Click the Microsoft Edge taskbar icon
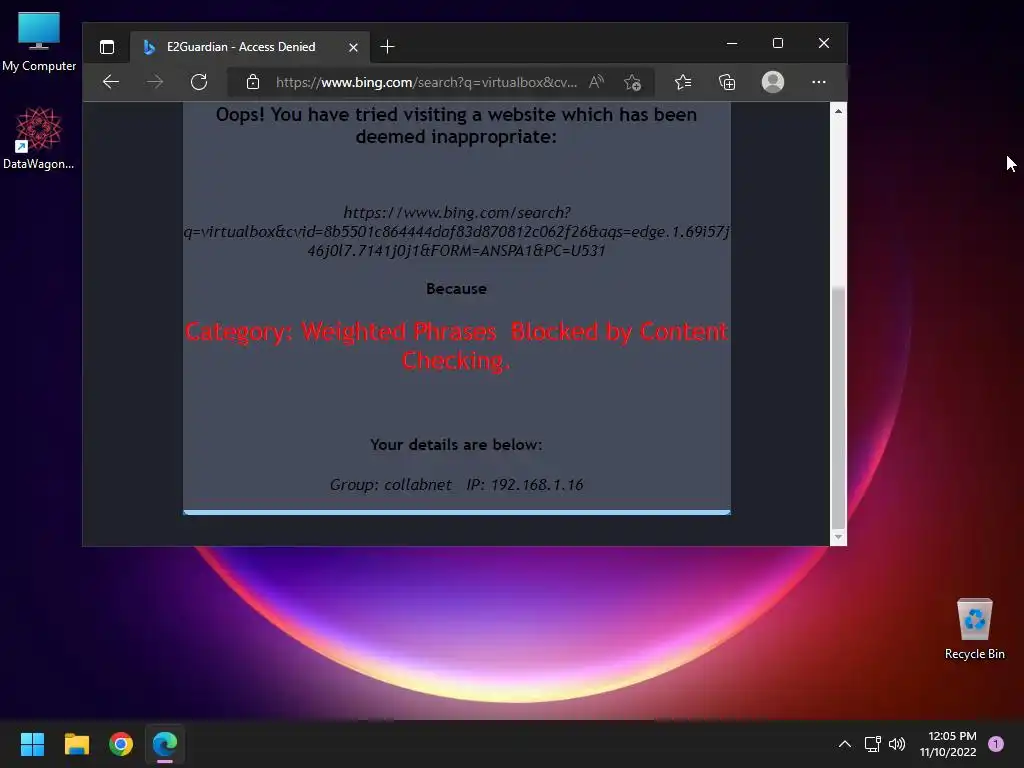The height and width of the screenshot is (768, 1024). point(165,744)
